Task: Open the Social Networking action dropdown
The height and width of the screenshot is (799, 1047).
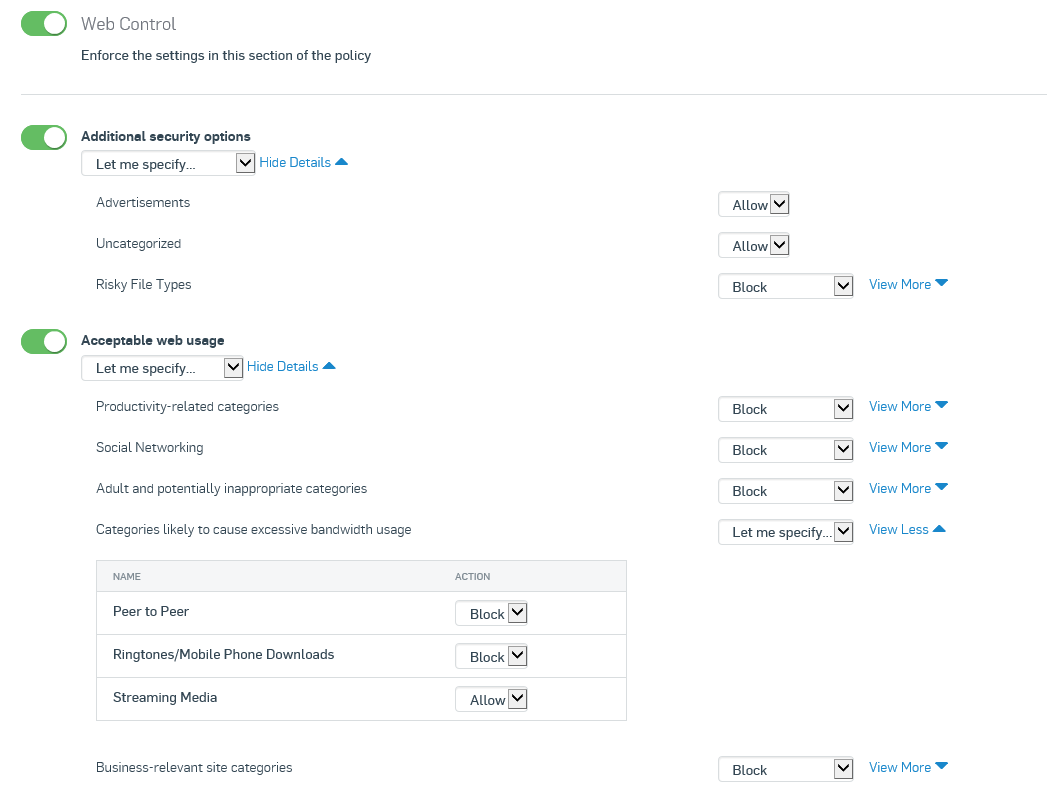Action: [786, 449]
